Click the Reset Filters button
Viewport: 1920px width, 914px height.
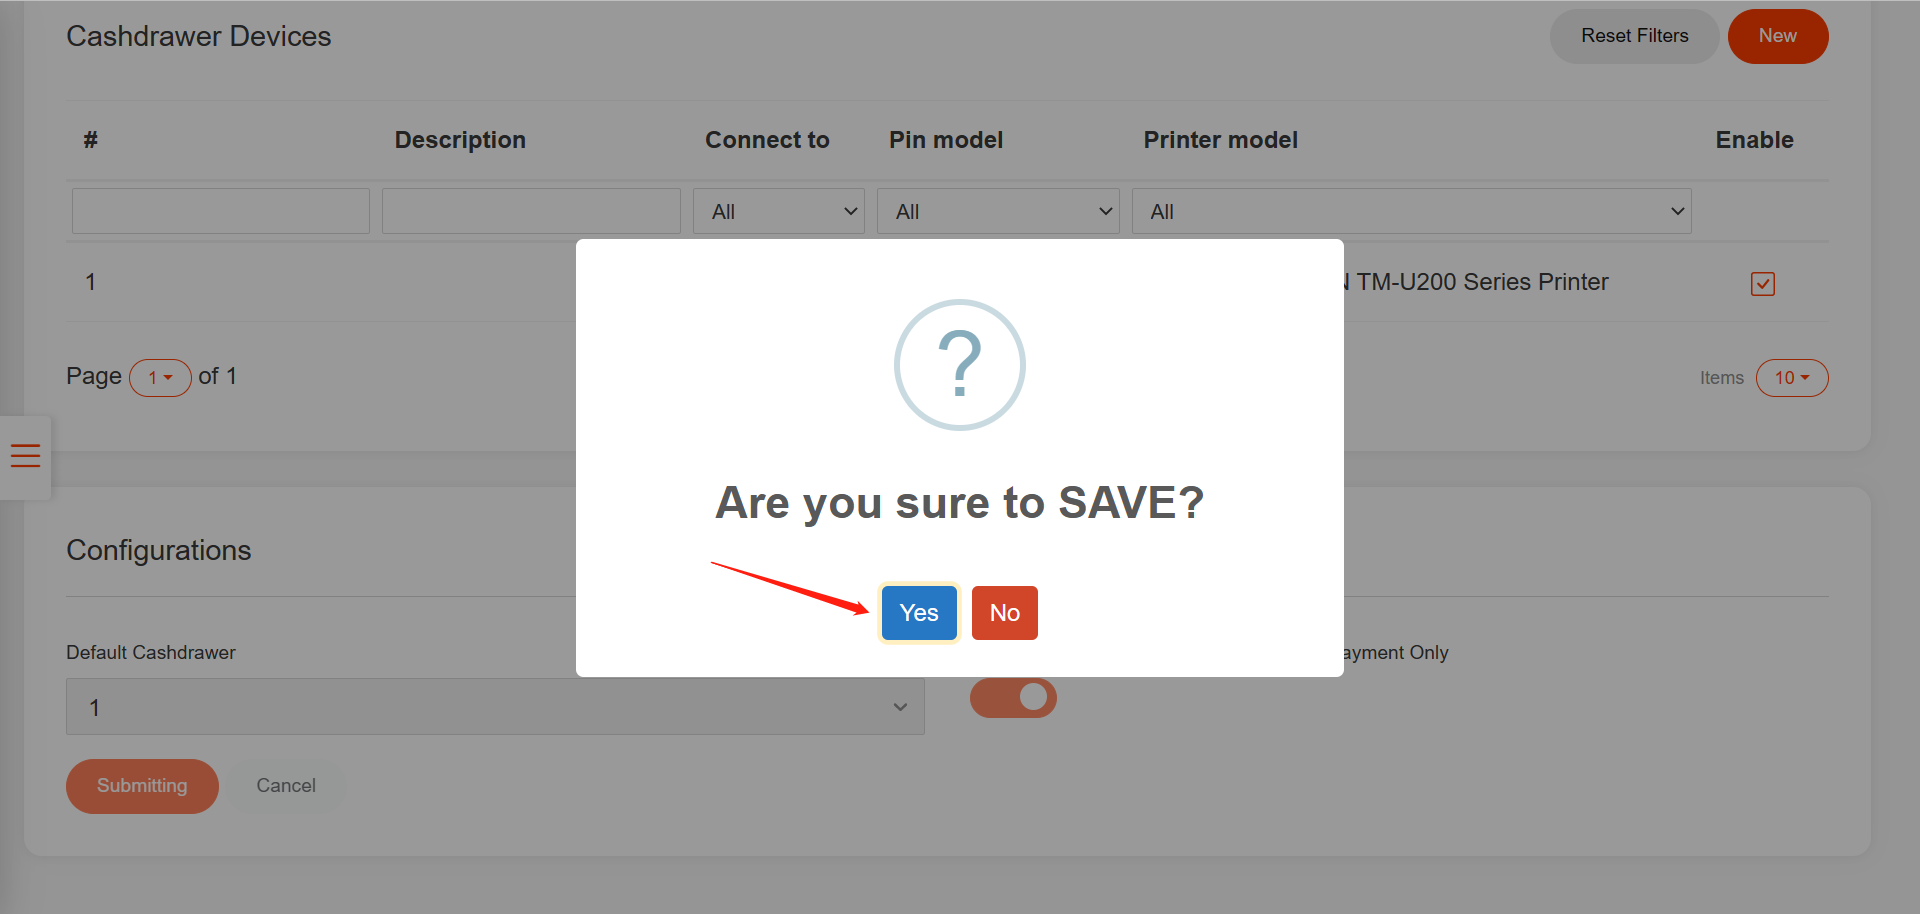[1634, 36]
